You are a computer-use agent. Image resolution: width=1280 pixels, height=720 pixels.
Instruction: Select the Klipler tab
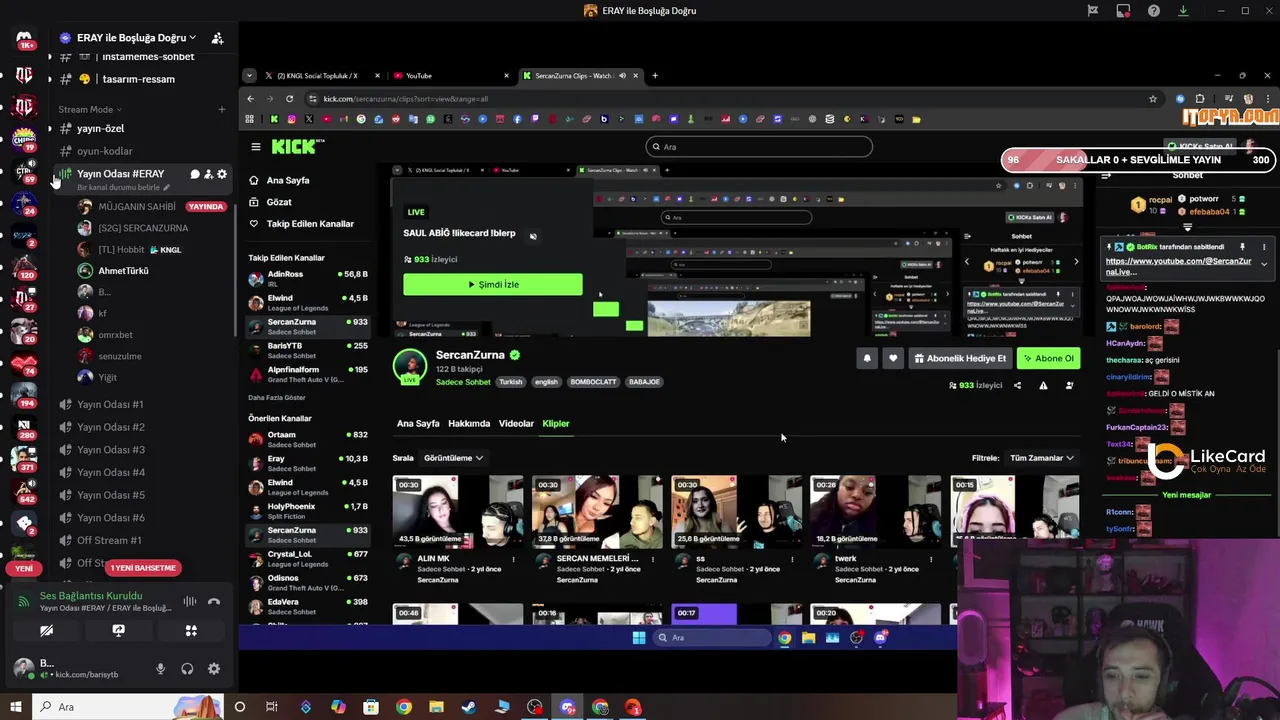click(x=556, y=423)
